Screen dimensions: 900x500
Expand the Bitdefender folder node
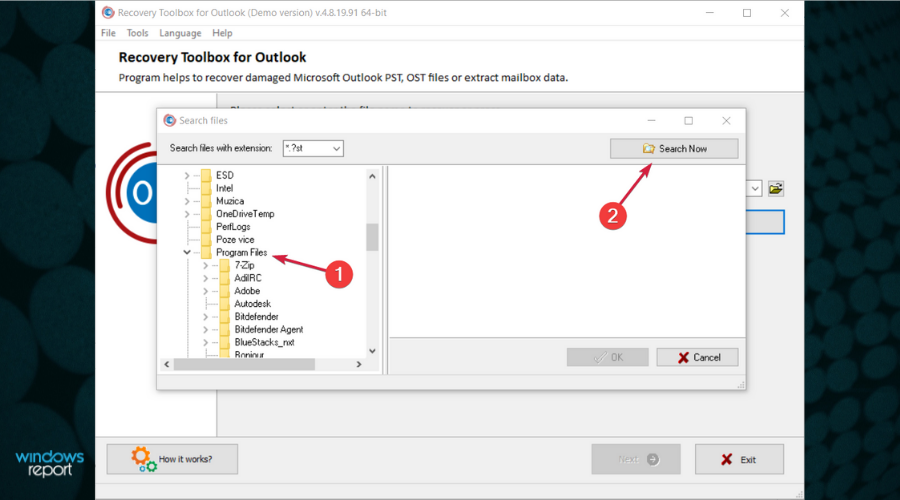pyautogui.click(x=205, y=316)
